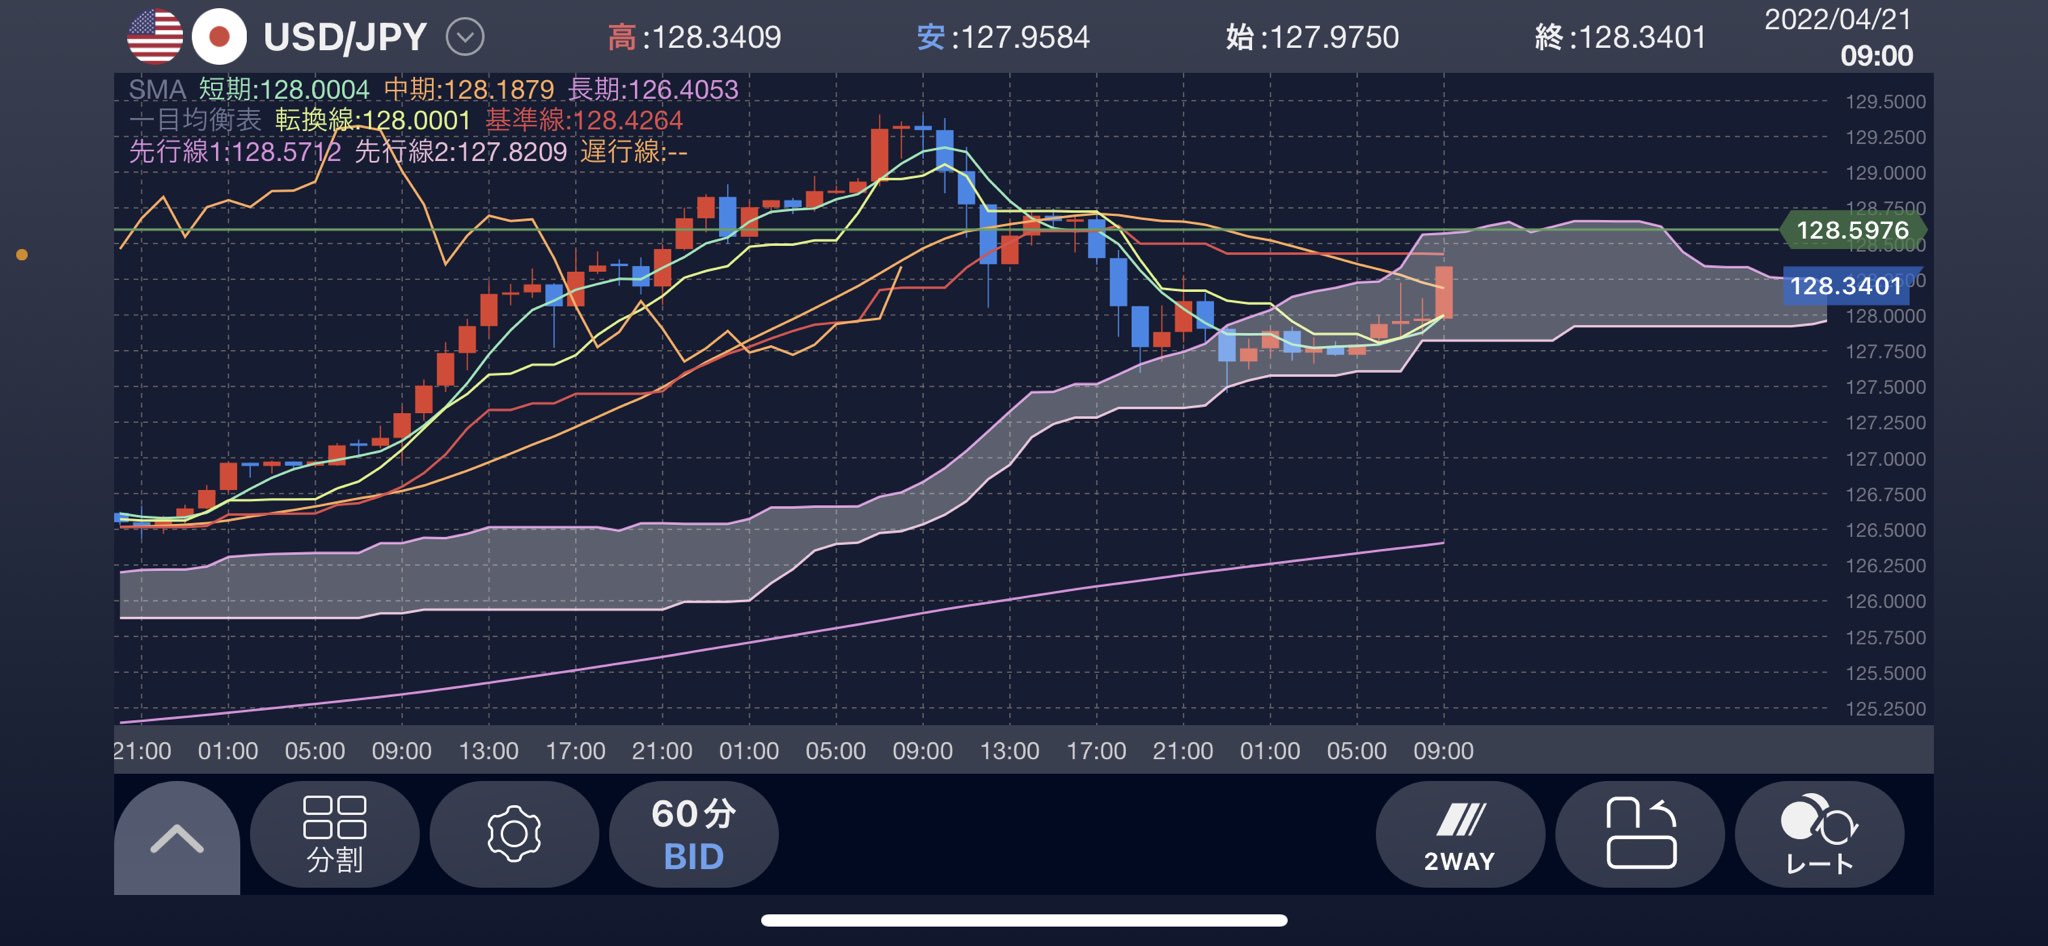Select the last candle at 09:00
The height and width of the screenshot is (946, 2048).
point(1444,292)
